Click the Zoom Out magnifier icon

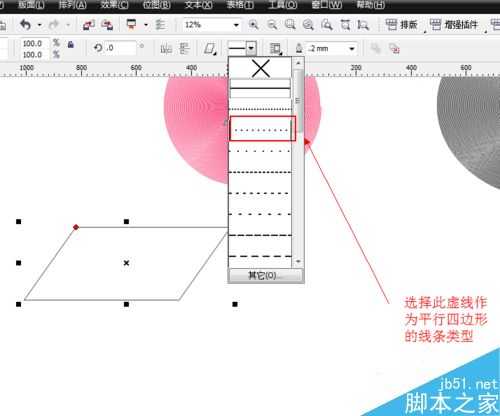pyautogui.click(x=272, y=24)
